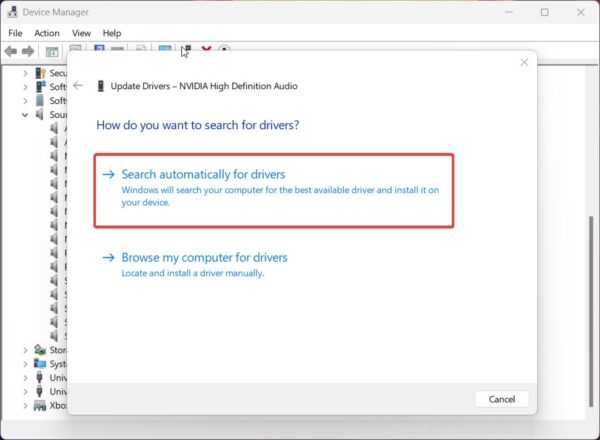600x440 pixels.
Task: Expand the Stor… tree category
Action: click(x=25, y=350)
